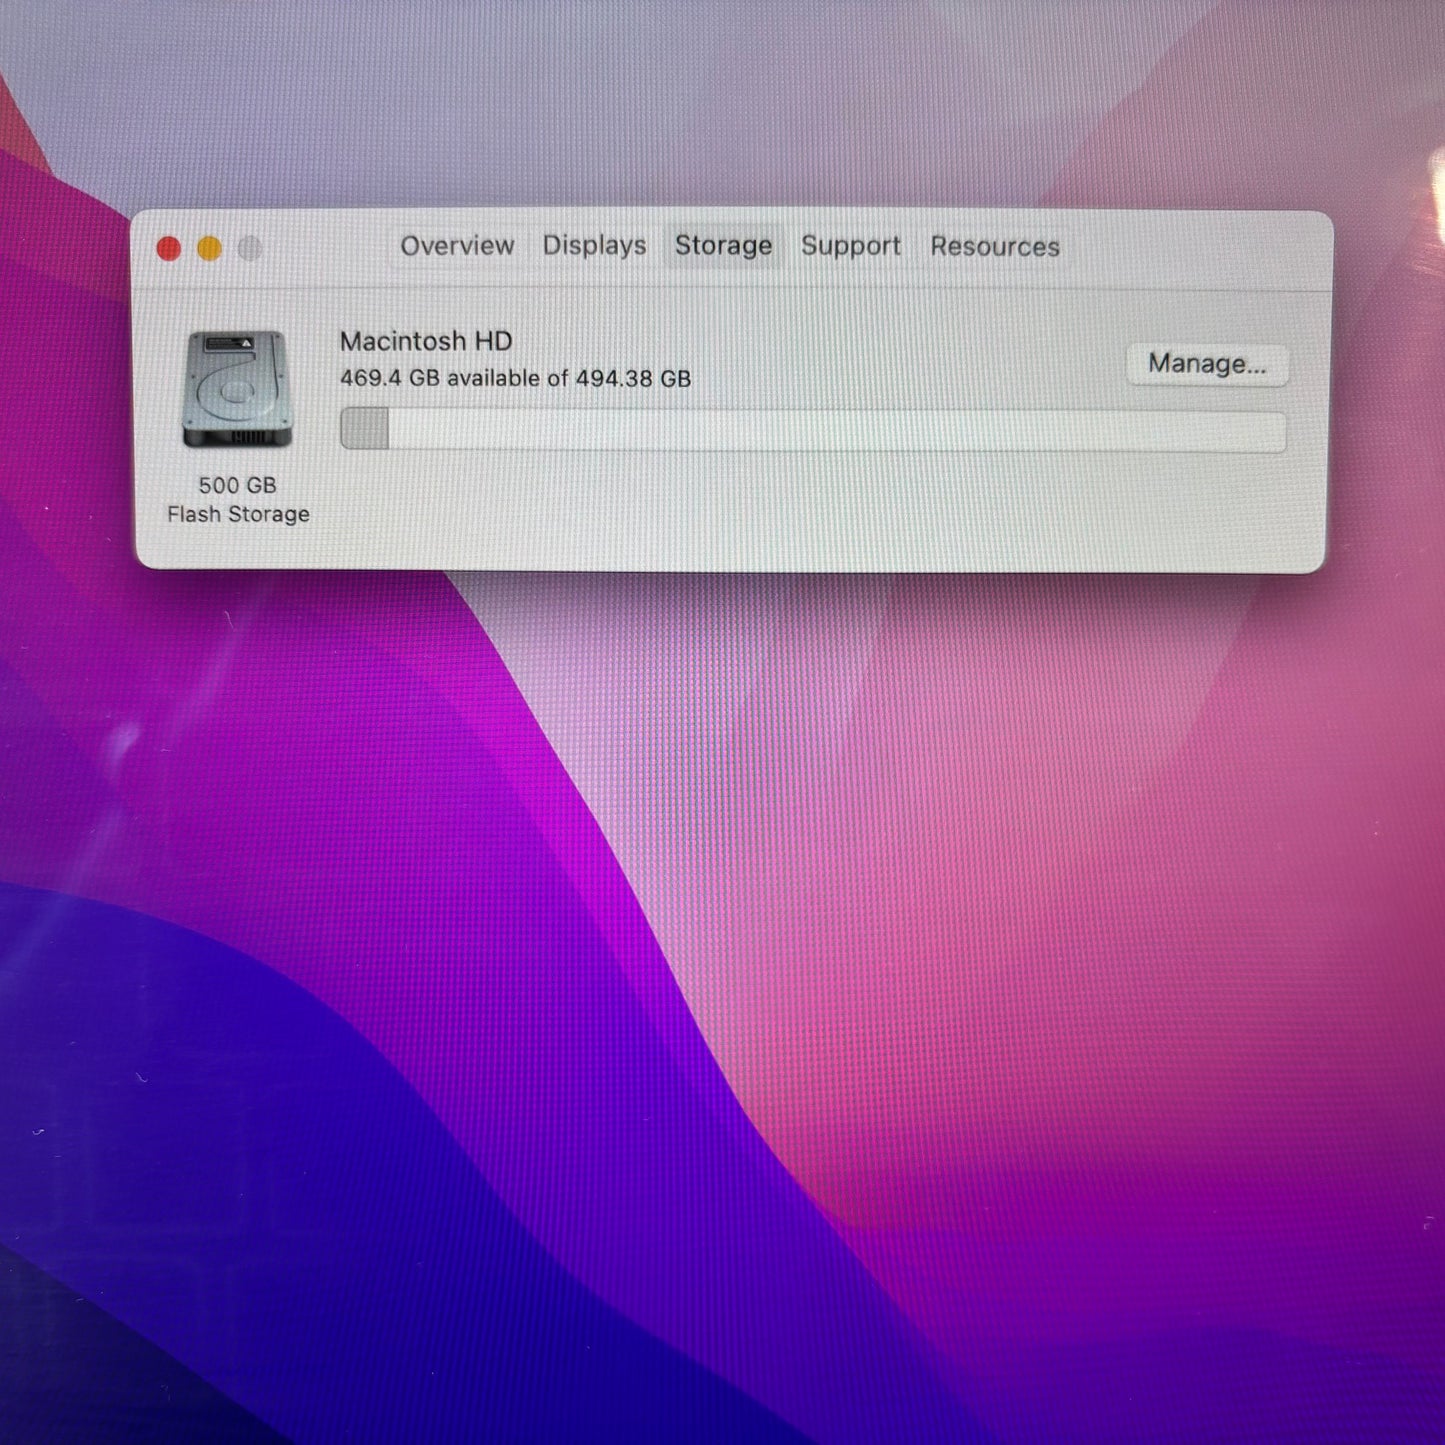Click the 'Flash Storage' label
The width and height of the screenshot is (1445, 1445).
[238, 514]
